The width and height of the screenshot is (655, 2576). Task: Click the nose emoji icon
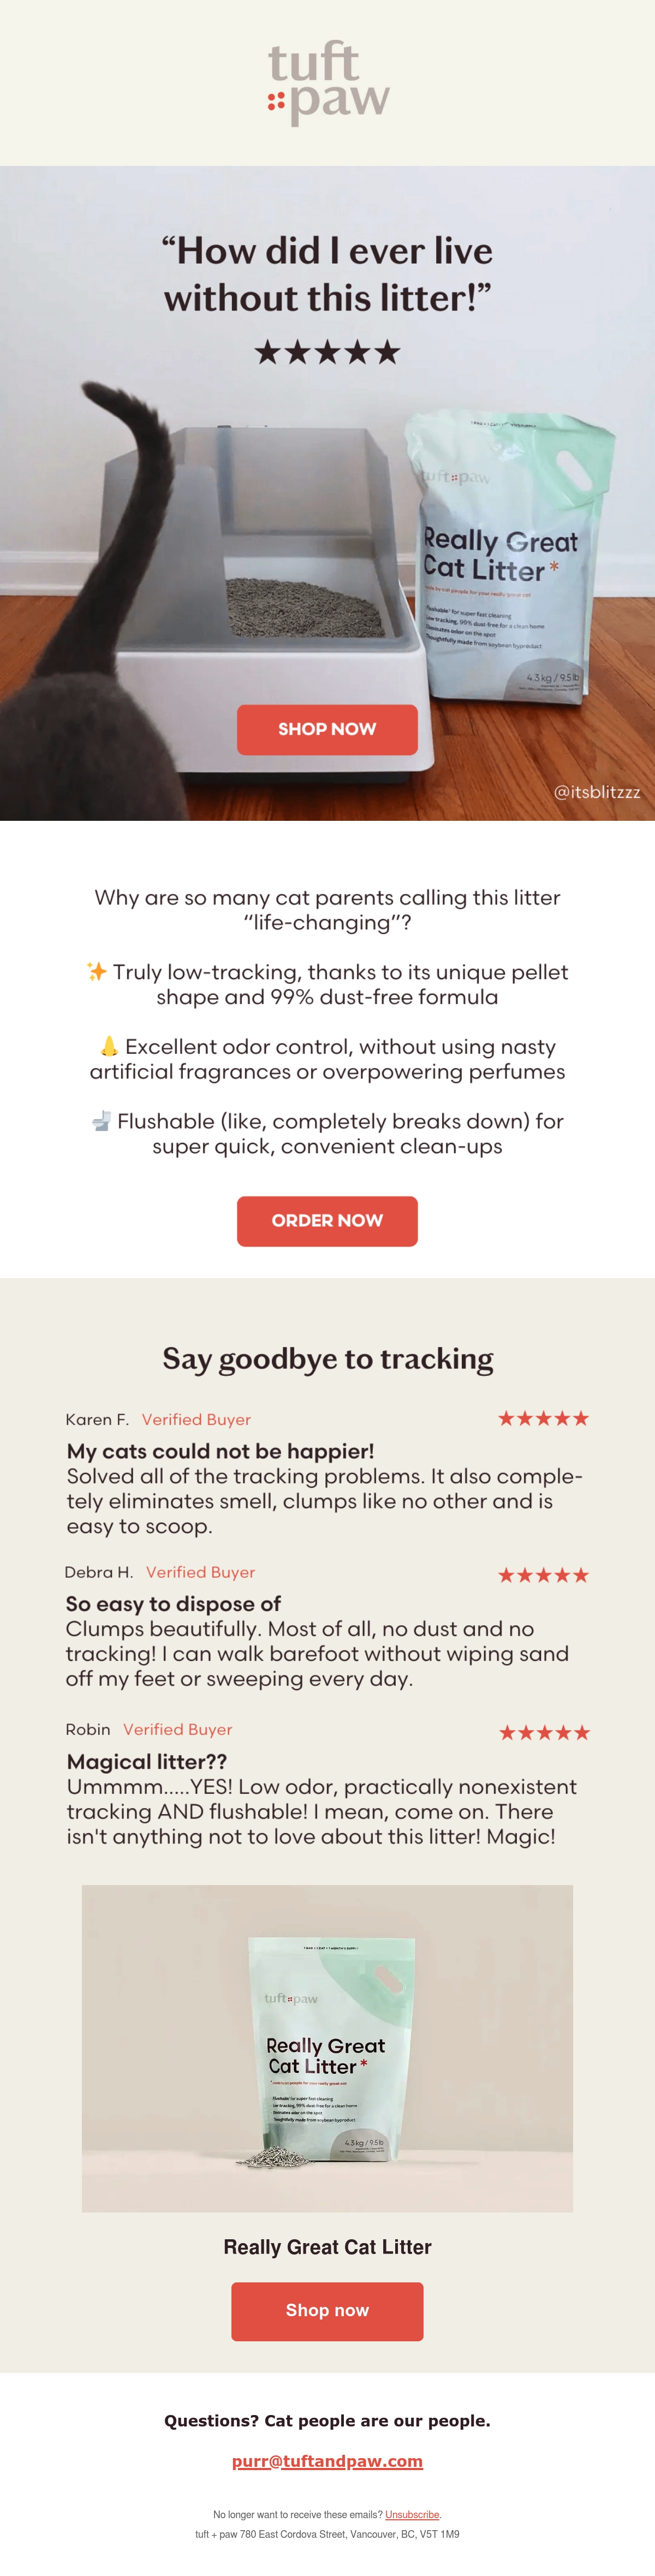pos(109,1046)
